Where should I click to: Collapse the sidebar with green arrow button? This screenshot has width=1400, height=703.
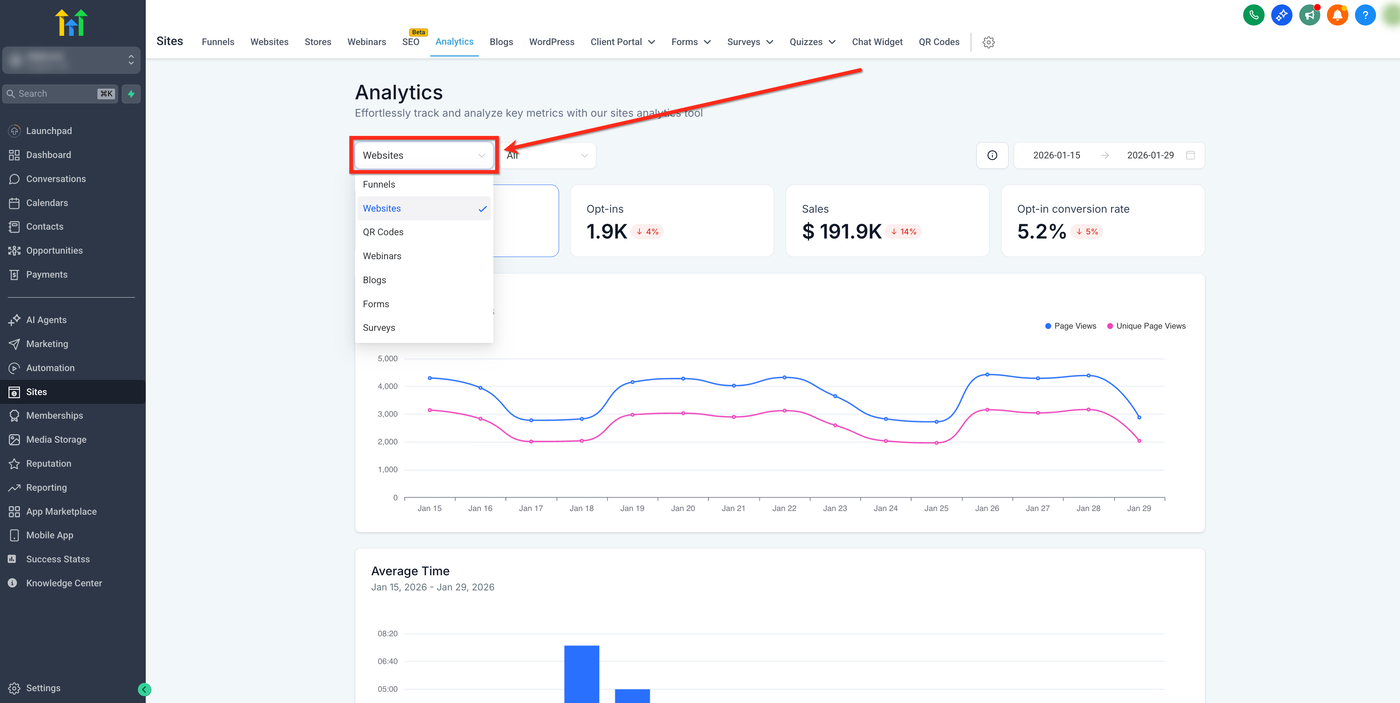(x=144, y=689)
